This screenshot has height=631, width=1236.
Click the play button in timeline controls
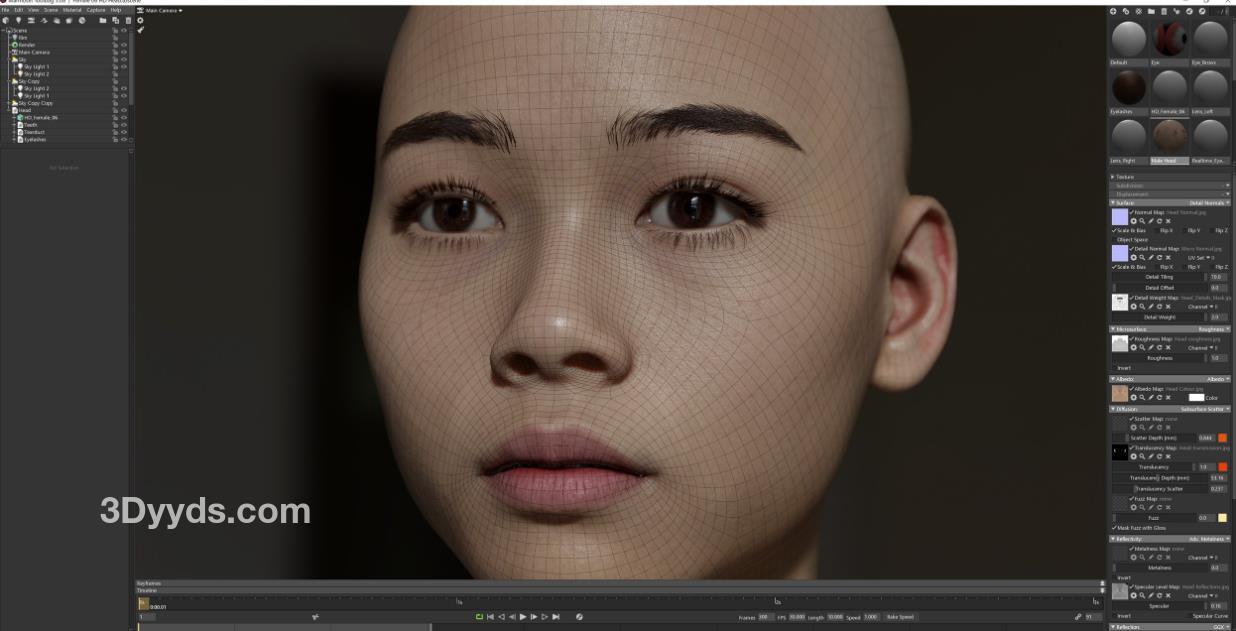[x=523, y=617]
